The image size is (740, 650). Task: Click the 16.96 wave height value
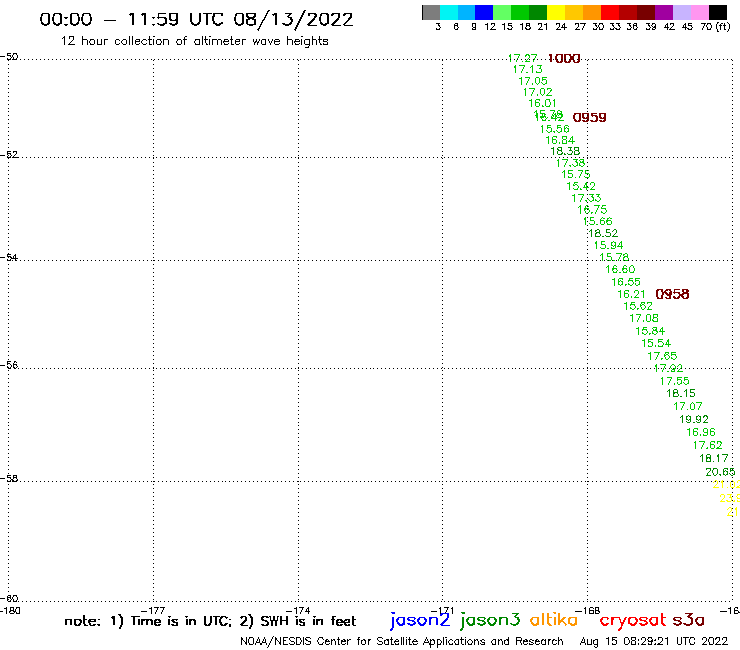[x=701, y=432]
